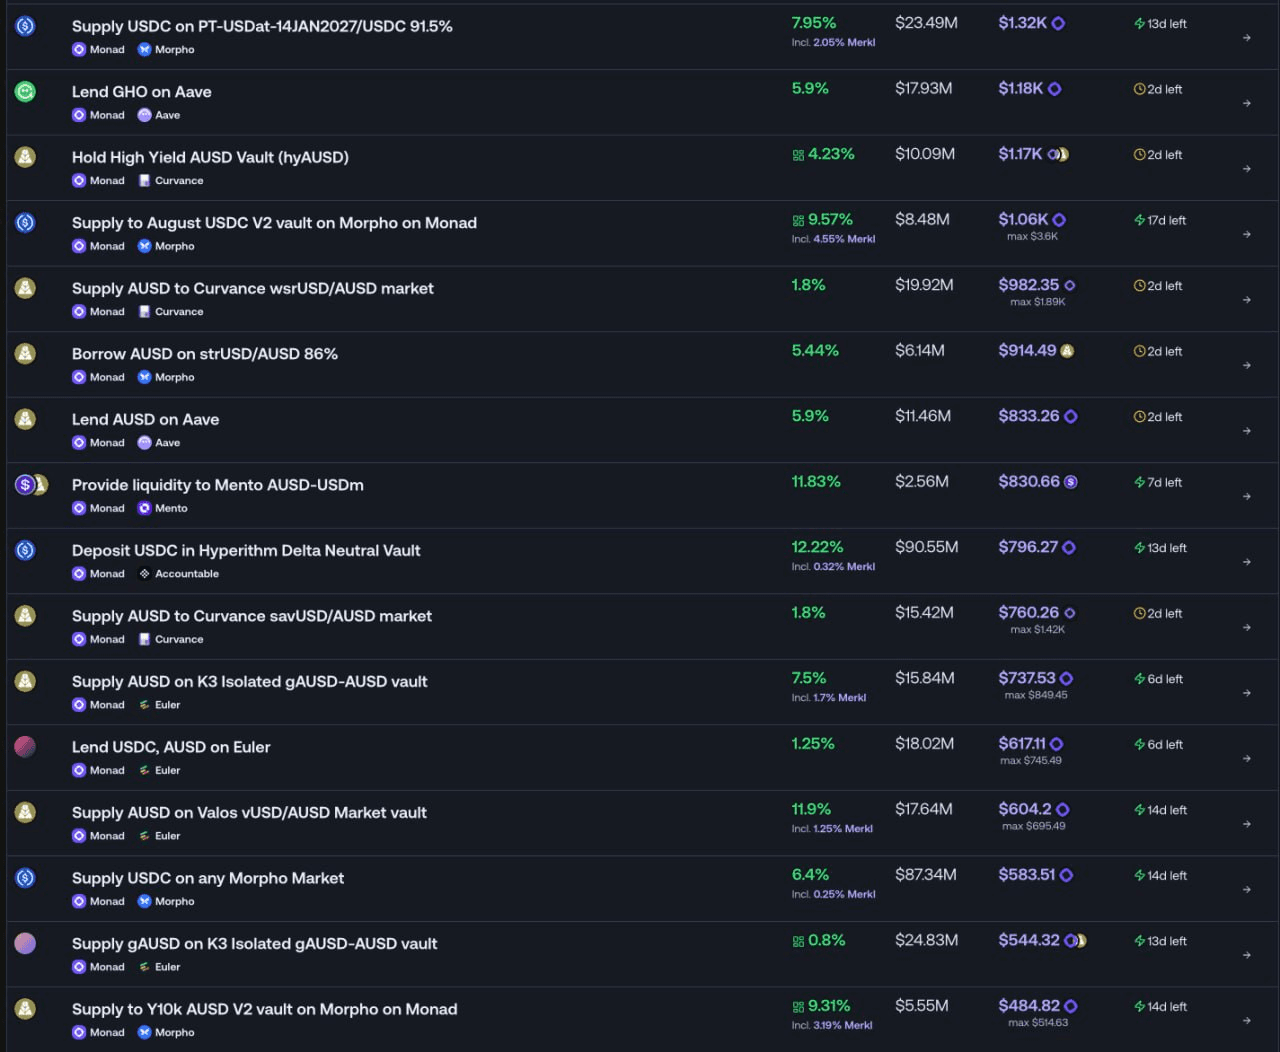Click the $1.18K rewards amount
The image size is (1280, 1052).
tap(1020, 88)
